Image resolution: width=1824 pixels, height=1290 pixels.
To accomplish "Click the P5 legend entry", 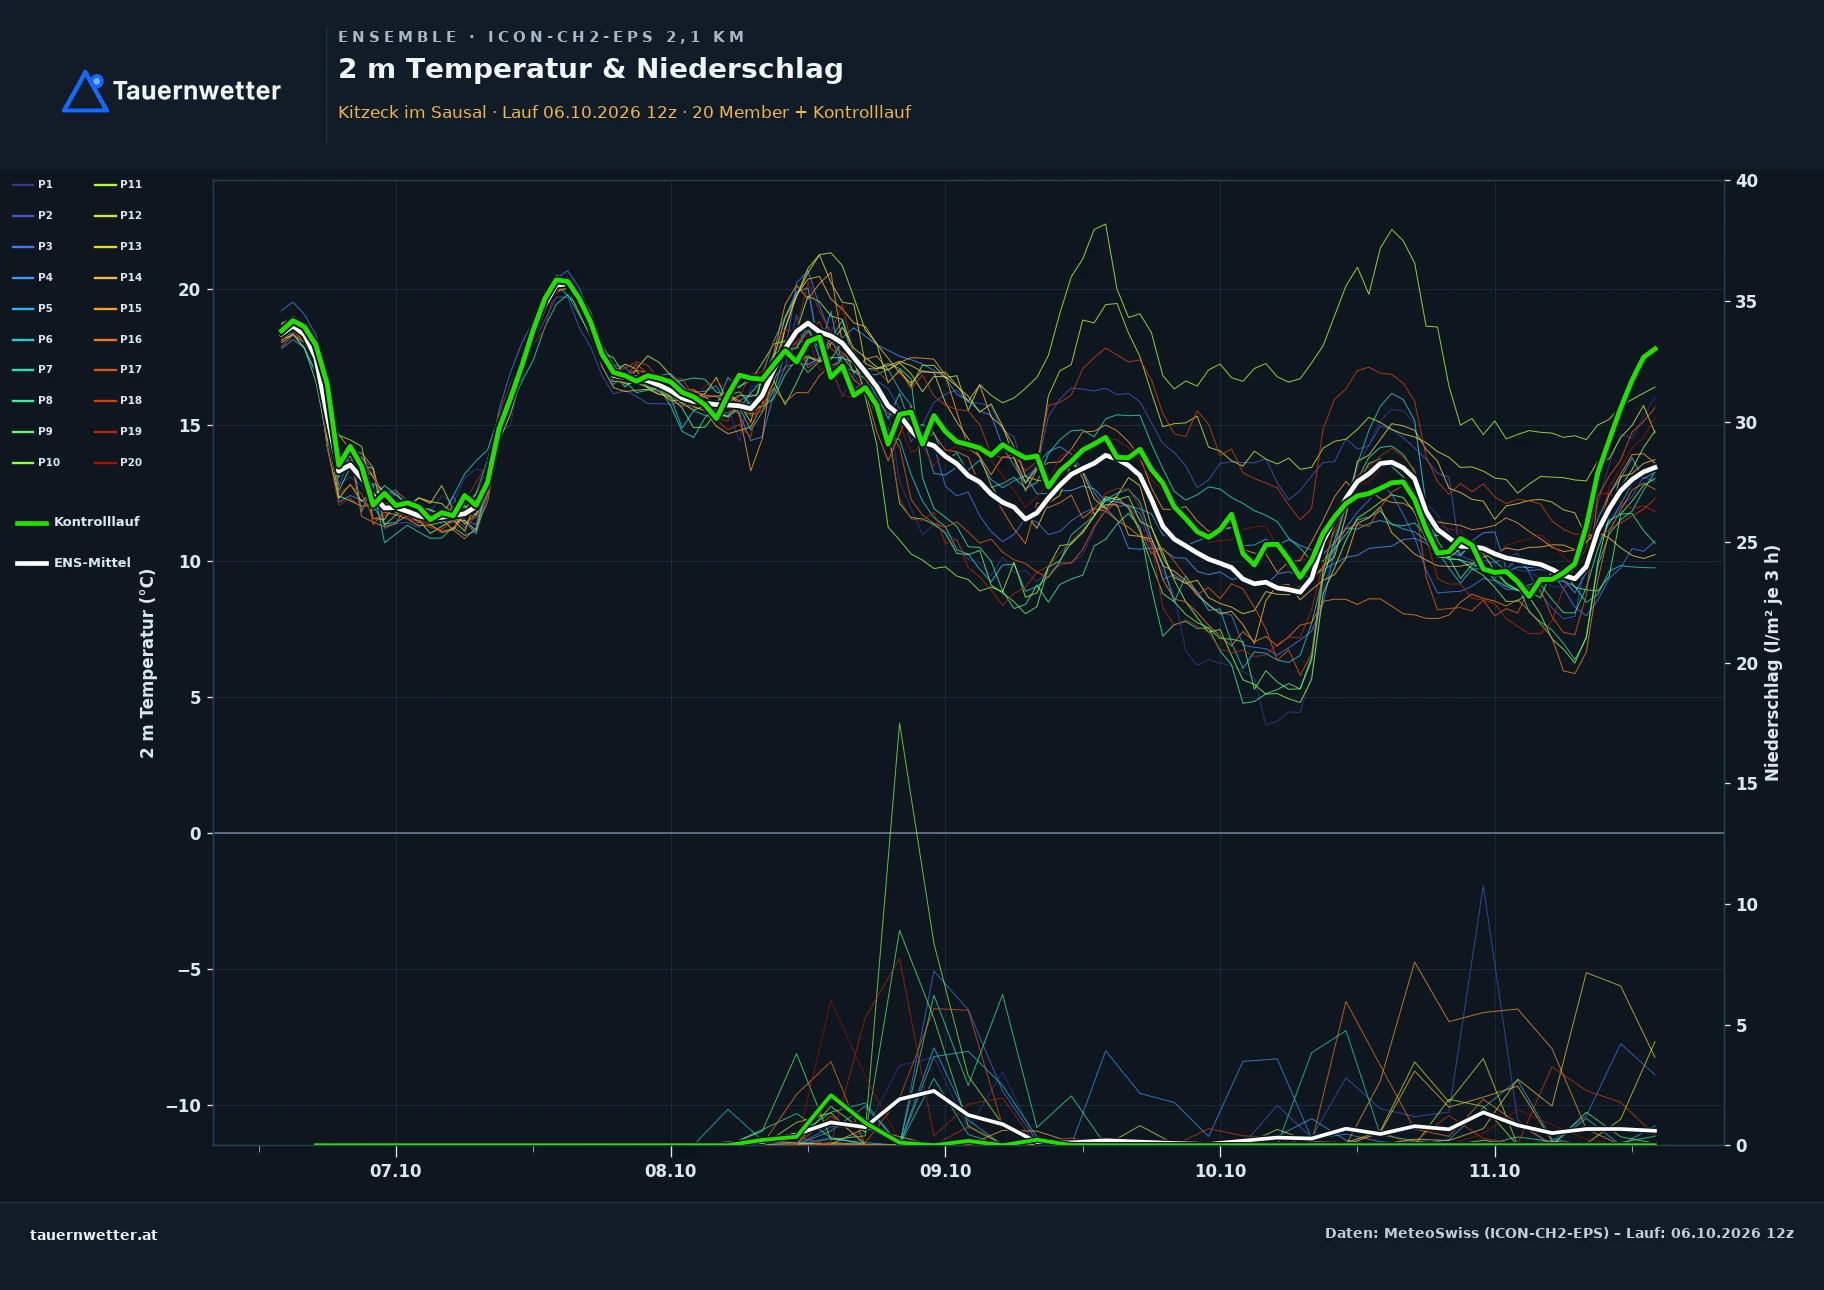I will click(x=32, y=308).
